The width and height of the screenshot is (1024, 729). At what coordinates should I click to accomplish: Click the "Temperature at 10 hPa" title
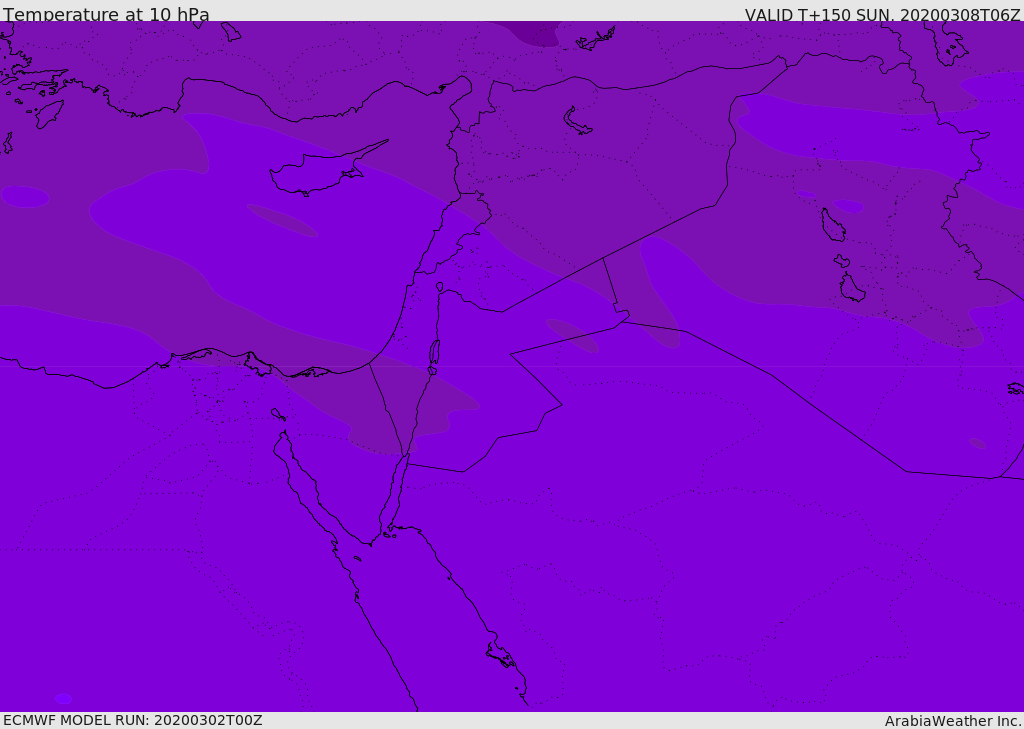(106, 14)
